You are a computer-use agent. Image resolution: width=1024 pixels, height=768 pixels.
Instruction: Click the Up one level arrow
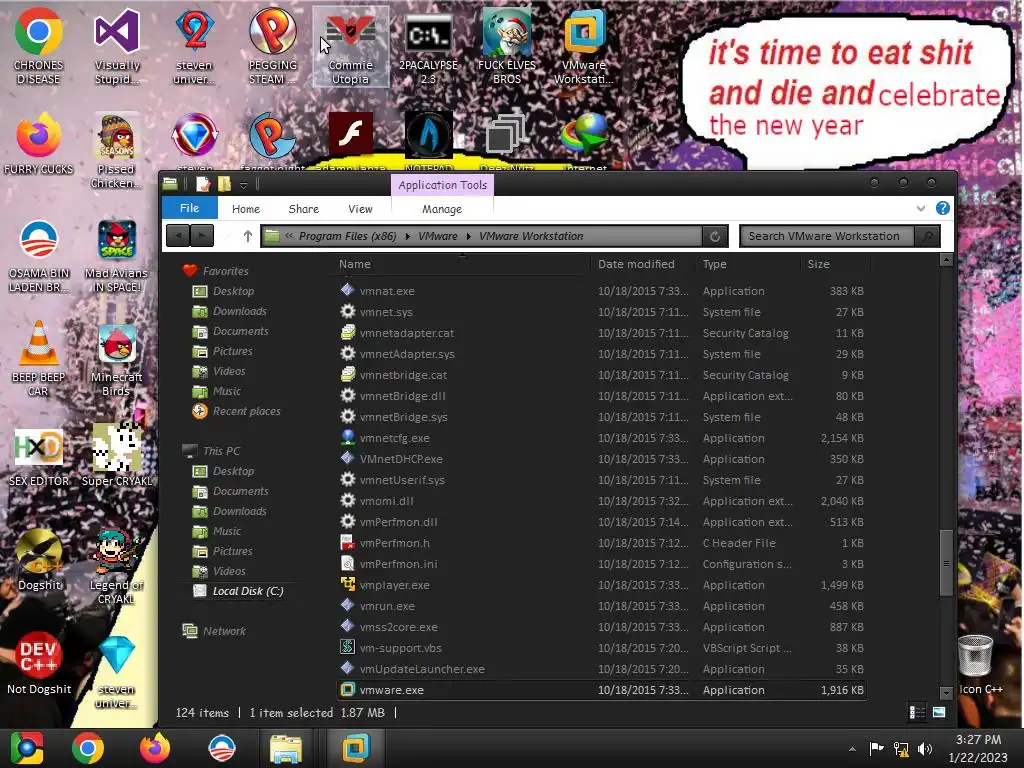[x=248, y=236]
